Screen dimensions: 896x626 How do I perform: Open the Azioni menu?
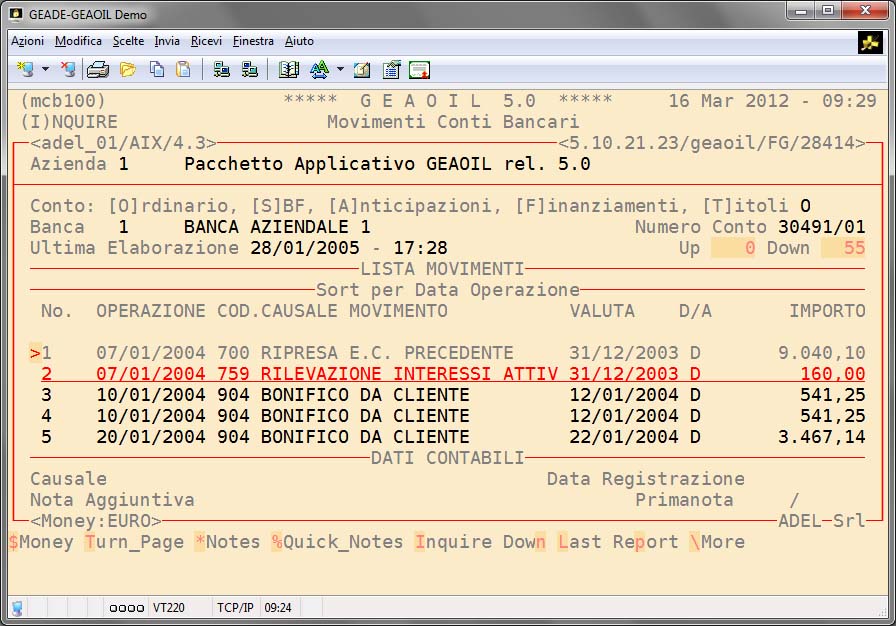pyautogui.click(x=27, y=41)
